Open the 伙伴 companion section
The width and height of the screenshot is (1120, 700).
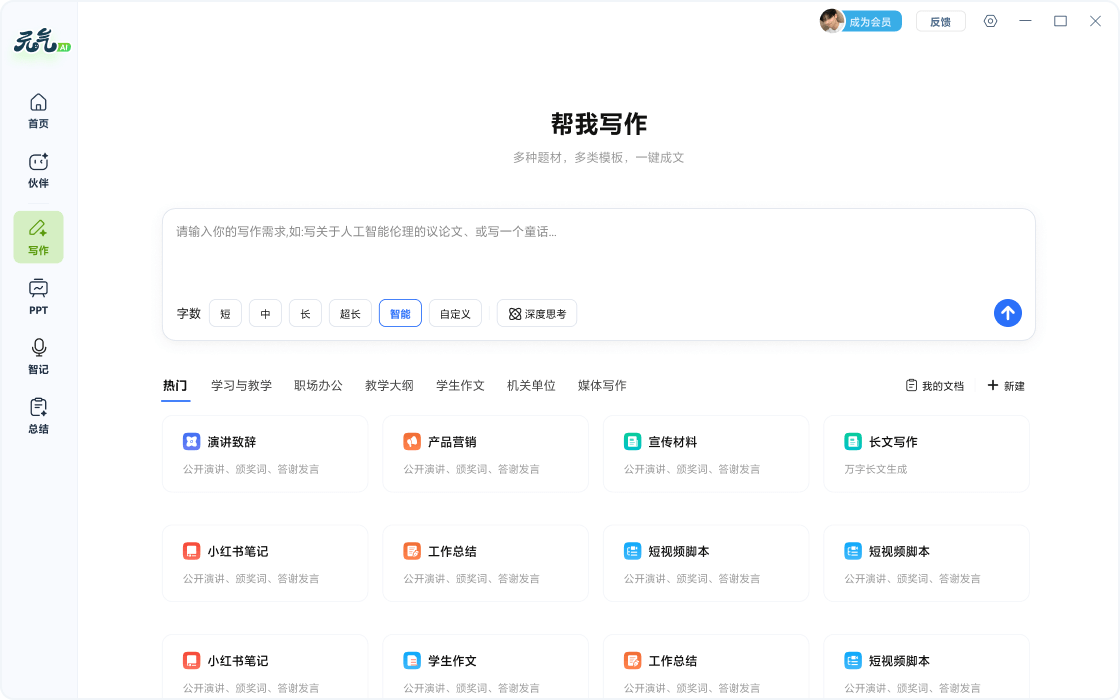pyautogui.click(x=38, y=171)
